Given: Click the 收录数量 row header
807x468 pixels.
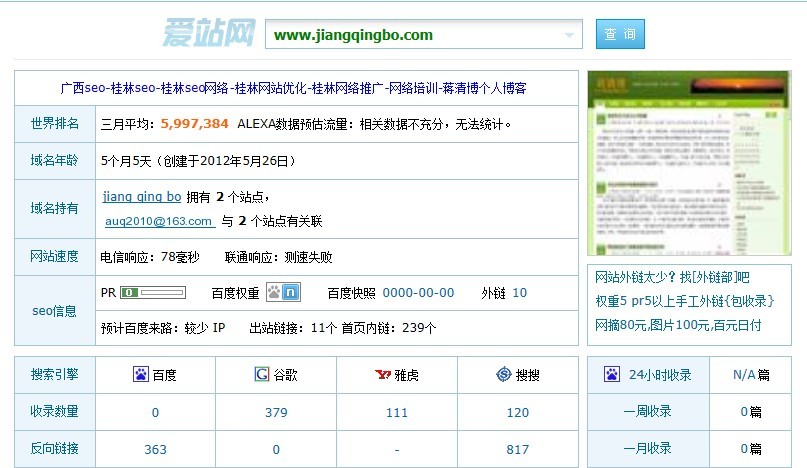Looking at the screenshot, I should click(x=55, y=411).
